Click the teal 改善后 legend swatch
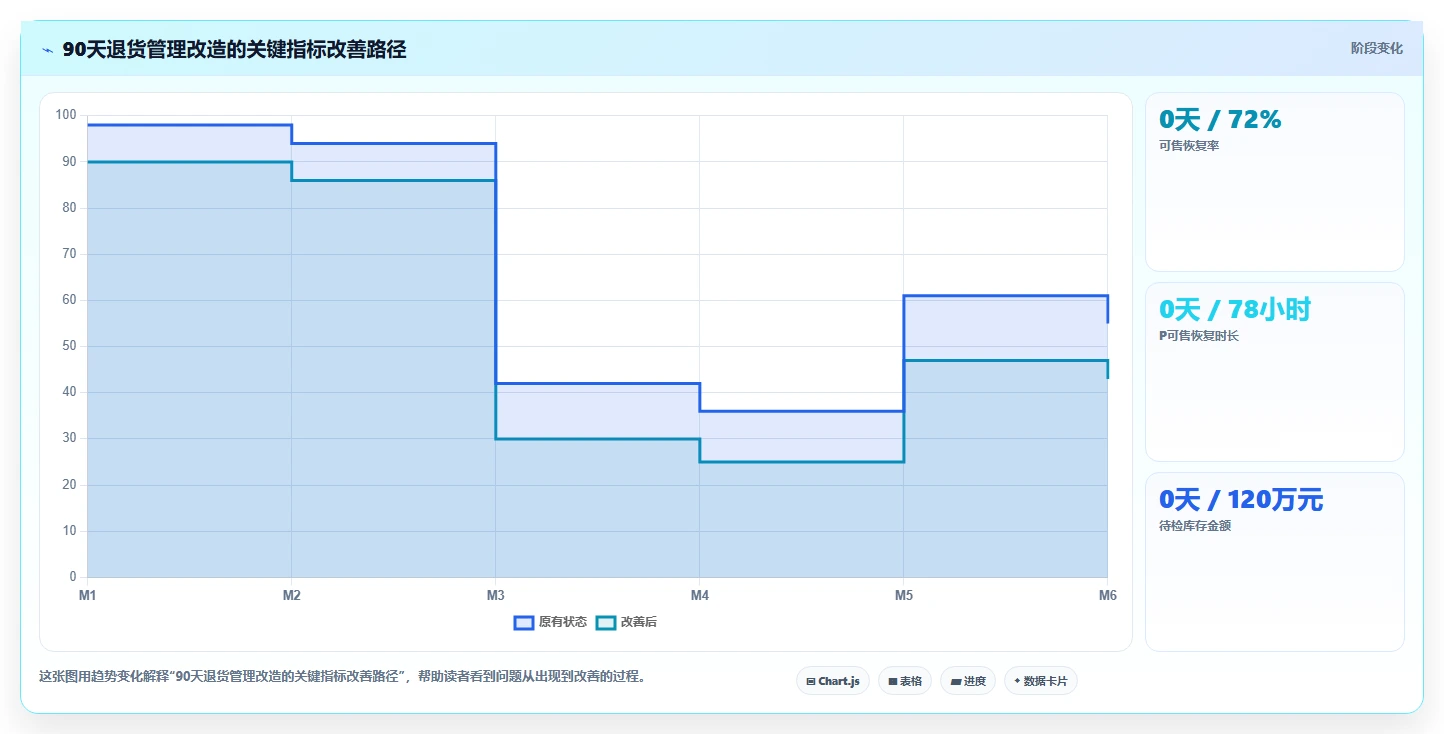This screenshot has height=734, width=1444. click(606, 622)
